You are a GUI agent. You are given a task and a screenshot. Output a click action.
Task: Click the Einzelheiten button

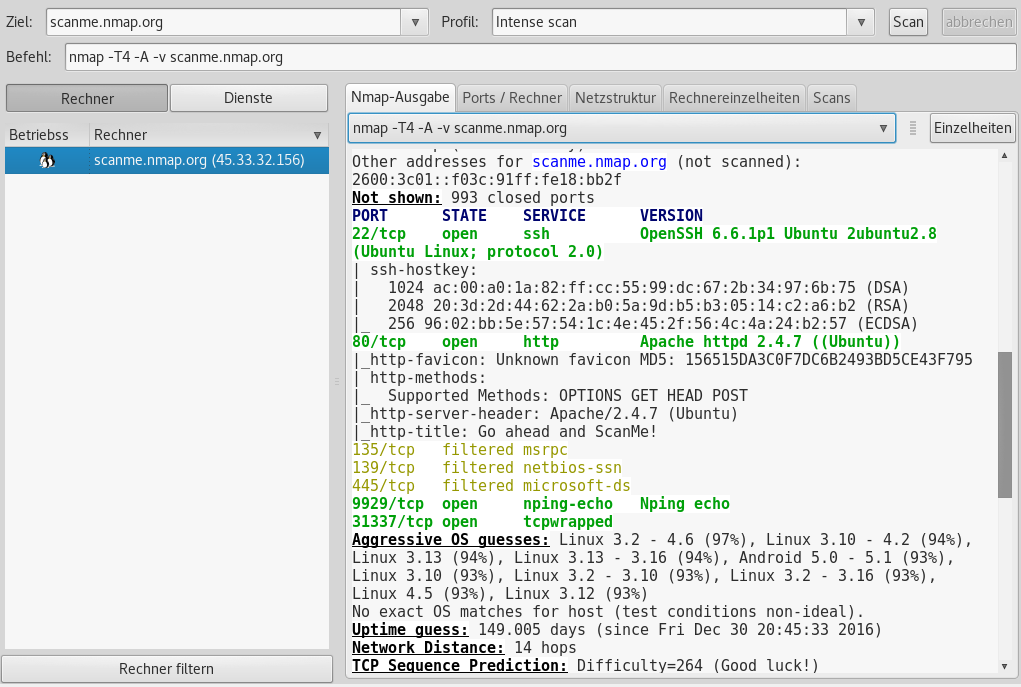click(x=972, y=128)
